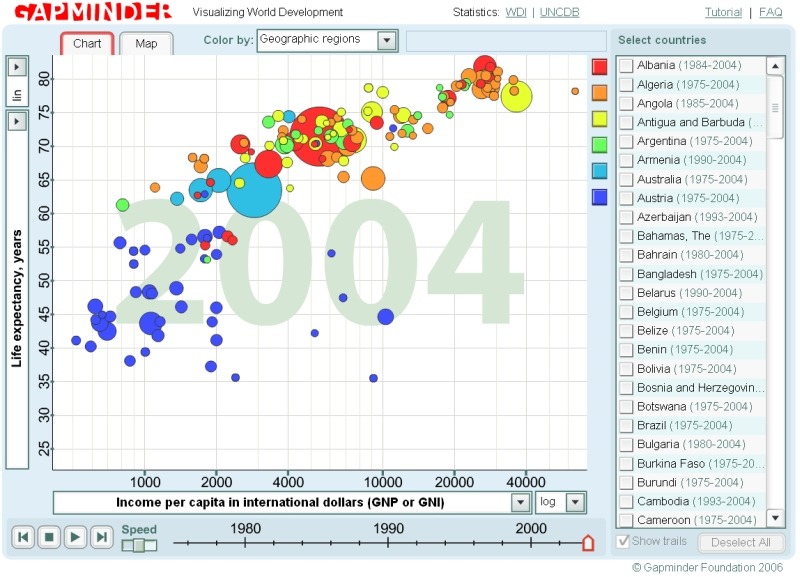Open the UNCDB statistics link
This screenshot has width=800, height=577.
pos(559,12)
